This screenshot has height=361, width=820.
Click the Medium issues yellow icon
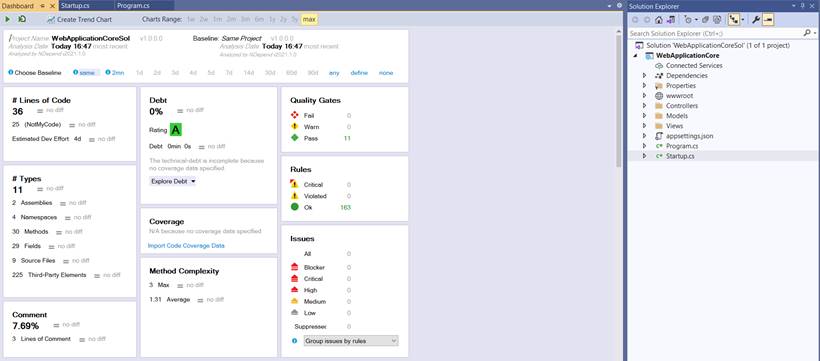pyautogui.click(x=294, y=301)
